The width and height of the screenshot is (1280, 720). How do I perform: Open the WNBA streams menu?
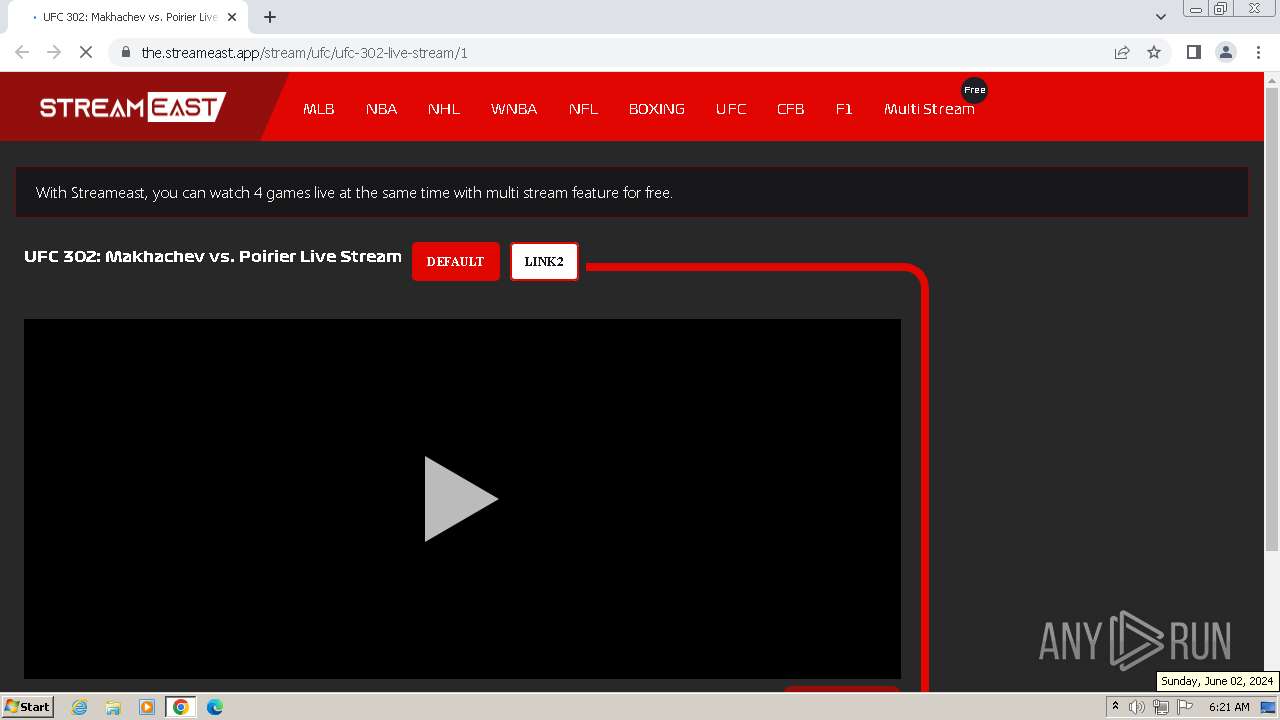point(514,109)
